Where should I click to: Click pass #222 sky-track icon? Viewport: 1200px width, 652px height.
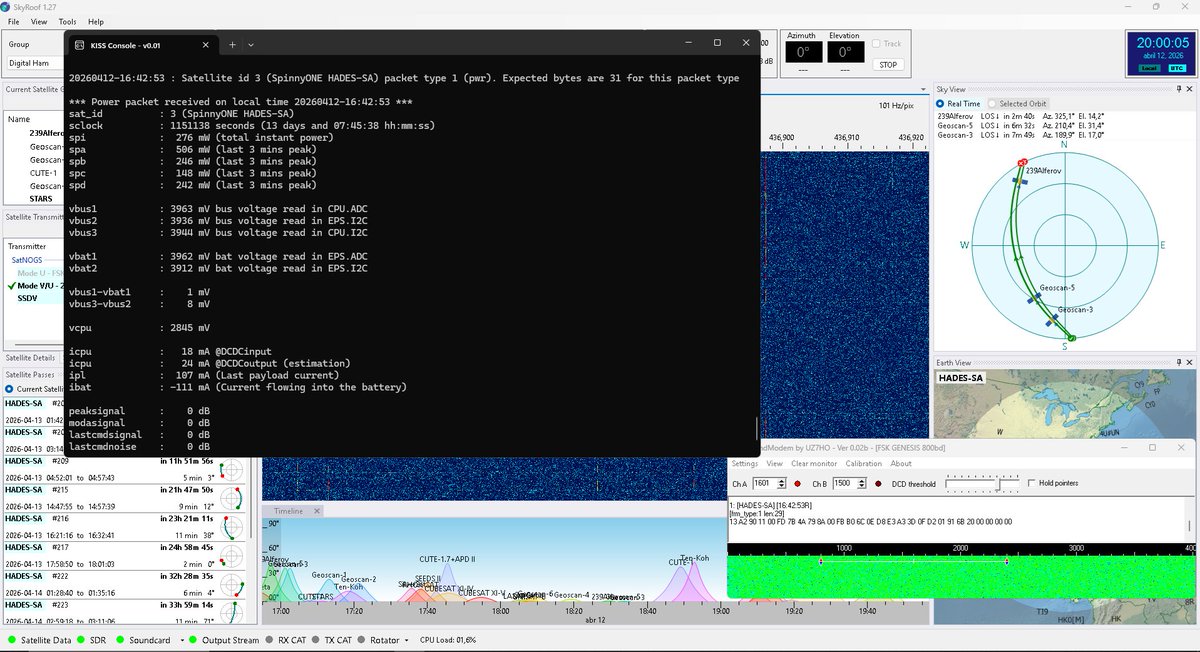coord(231,583)
